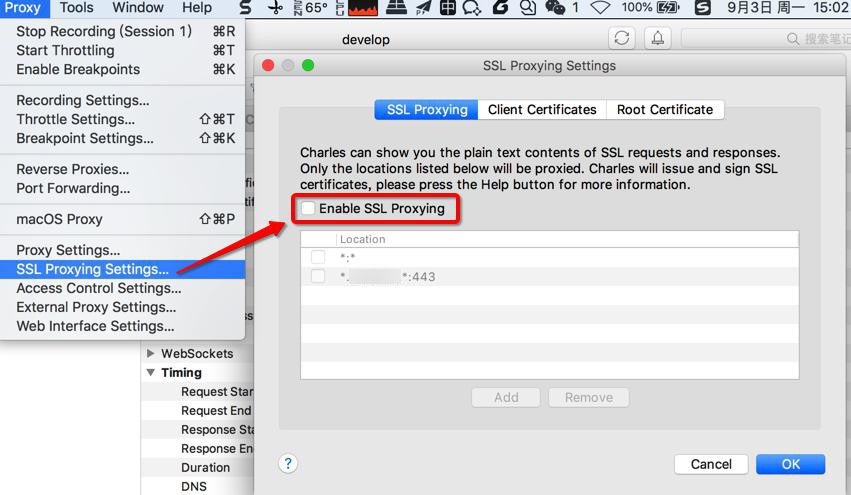This screenshot has width=851, height=495.
Task: Click the search magnifier with chat bubble icon
Action: [528, 8]
